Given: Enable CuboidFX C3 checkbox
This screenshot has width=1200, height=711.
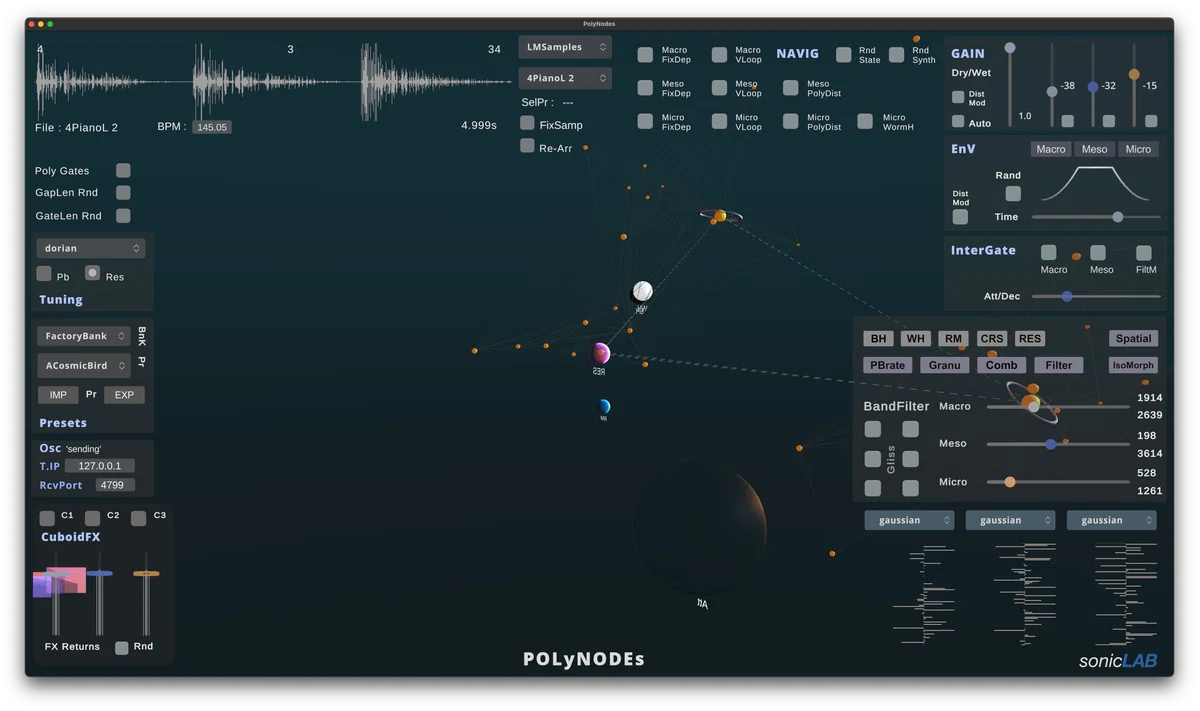Looking at the screenshot, I should point(139,518).
